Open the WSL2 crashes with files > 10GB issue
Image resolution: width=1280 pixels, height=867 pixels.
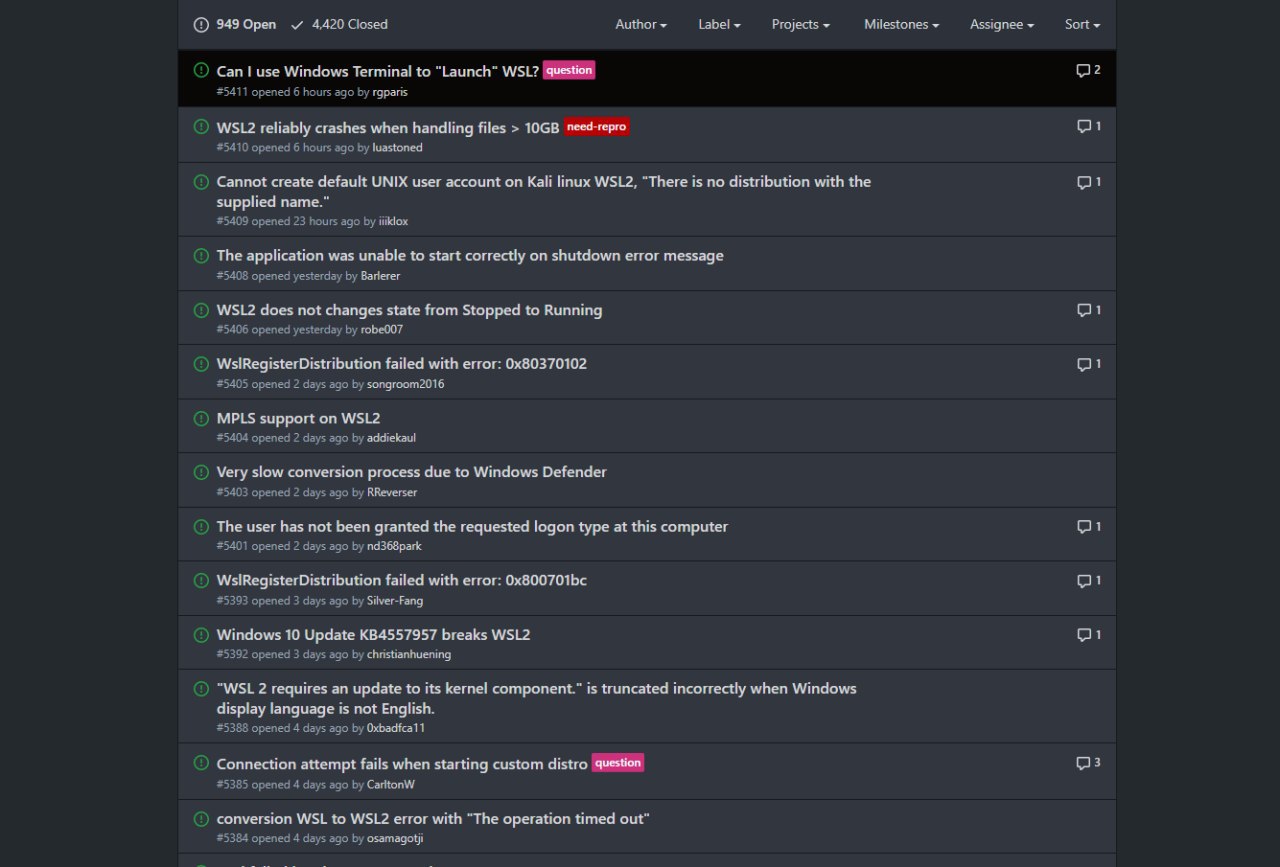(388, 127)
